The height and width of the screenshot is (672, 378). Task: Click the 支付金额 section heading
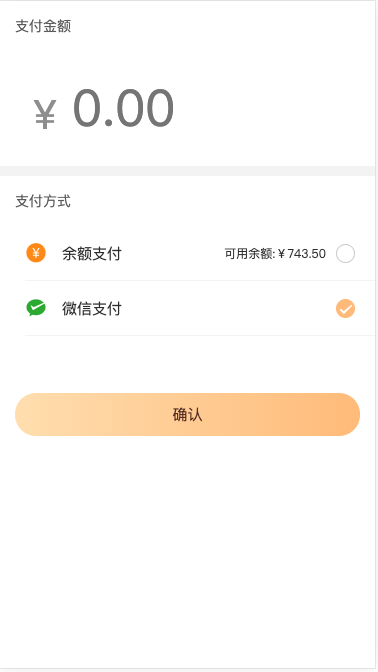(x=43, y=27)
